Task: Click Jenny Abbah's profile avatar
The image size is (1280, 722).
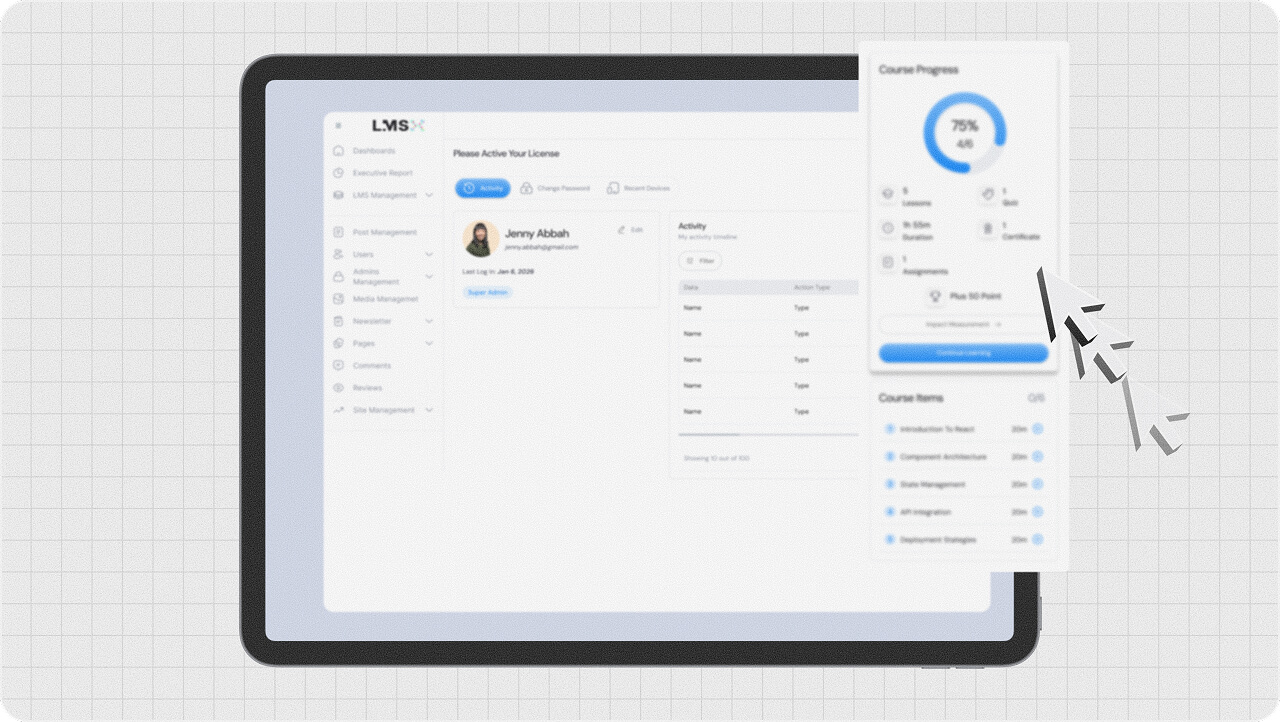Action: (481, 239)
